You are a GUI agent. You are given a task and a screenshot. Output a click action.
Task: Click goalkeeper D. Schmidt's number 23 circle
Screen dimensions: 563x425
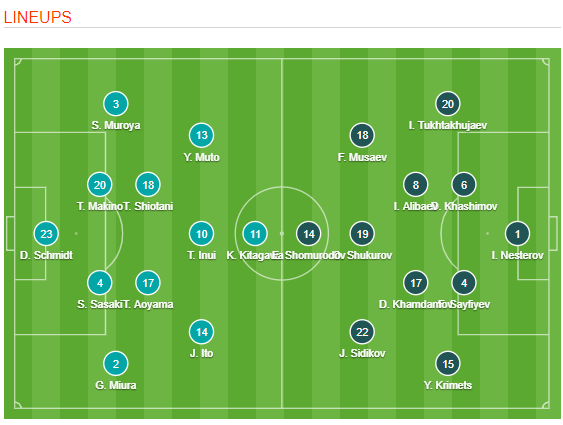[46, 234]
